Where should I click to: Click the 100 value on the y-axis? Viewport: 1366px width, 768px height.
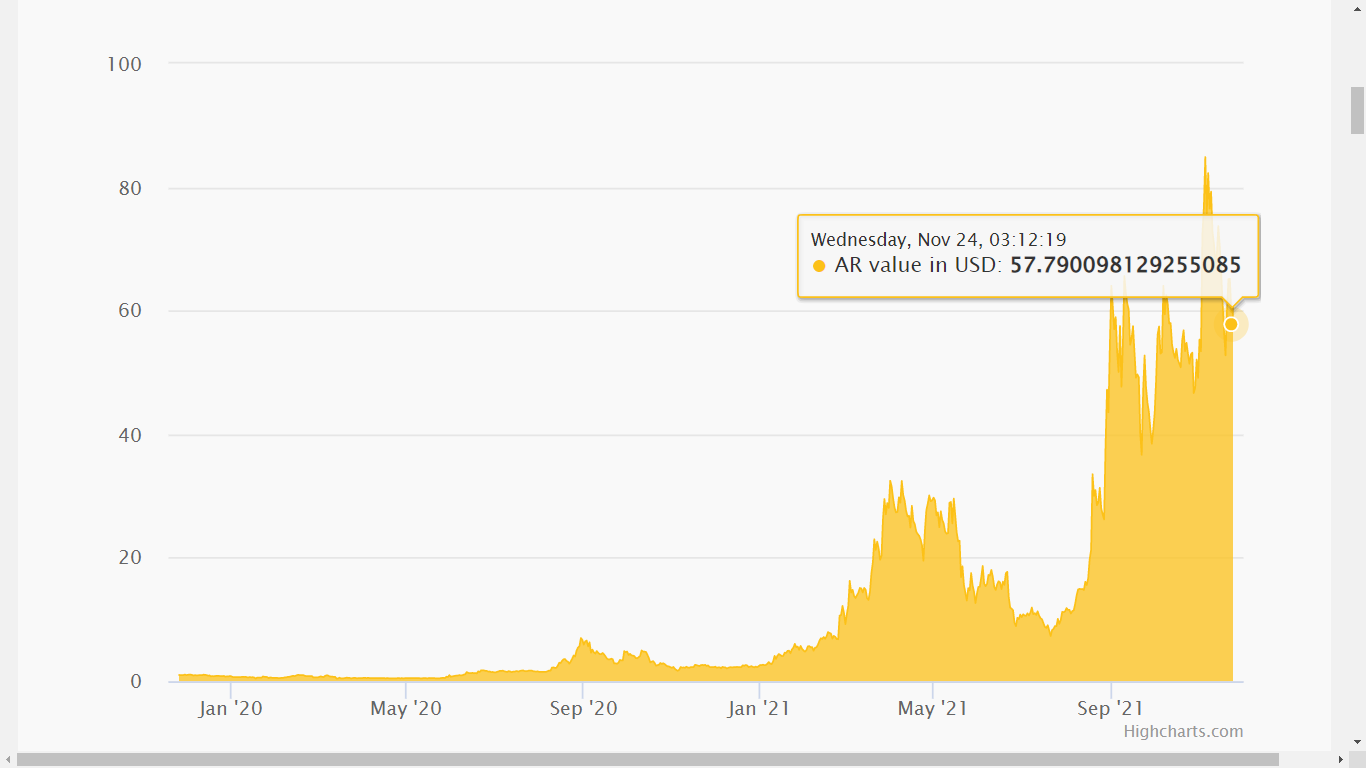click(124, 64)
